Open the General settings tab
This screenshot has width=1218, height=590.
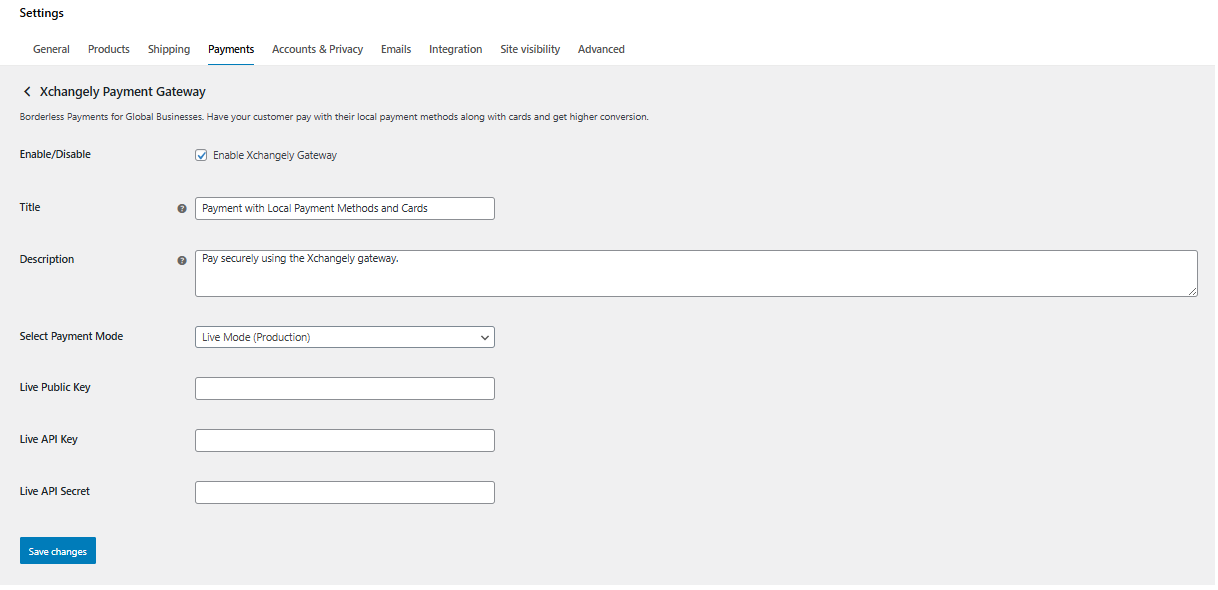coord(51,49)
